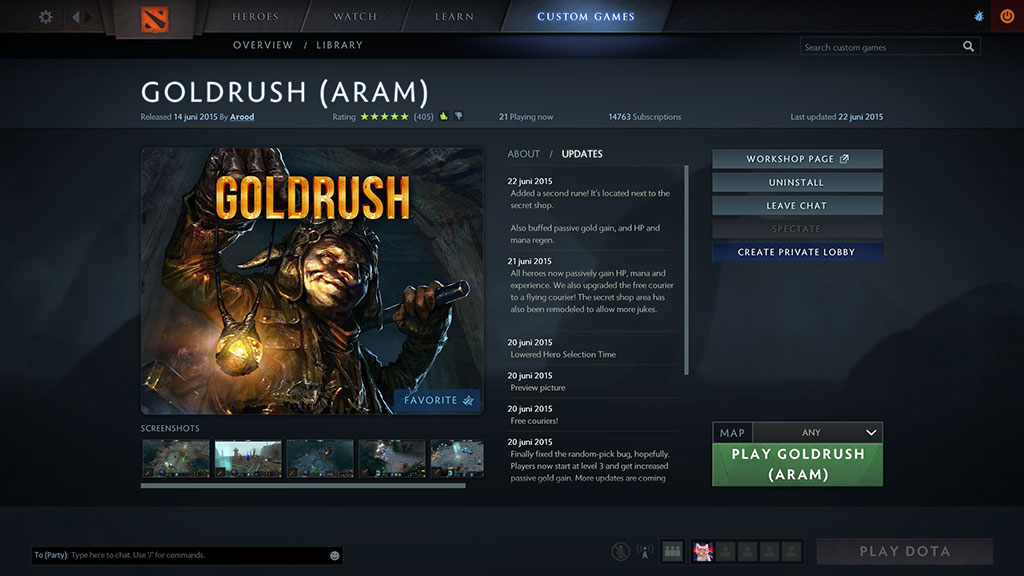Open the settings gear icon
1024x576 pixels.
45,17
